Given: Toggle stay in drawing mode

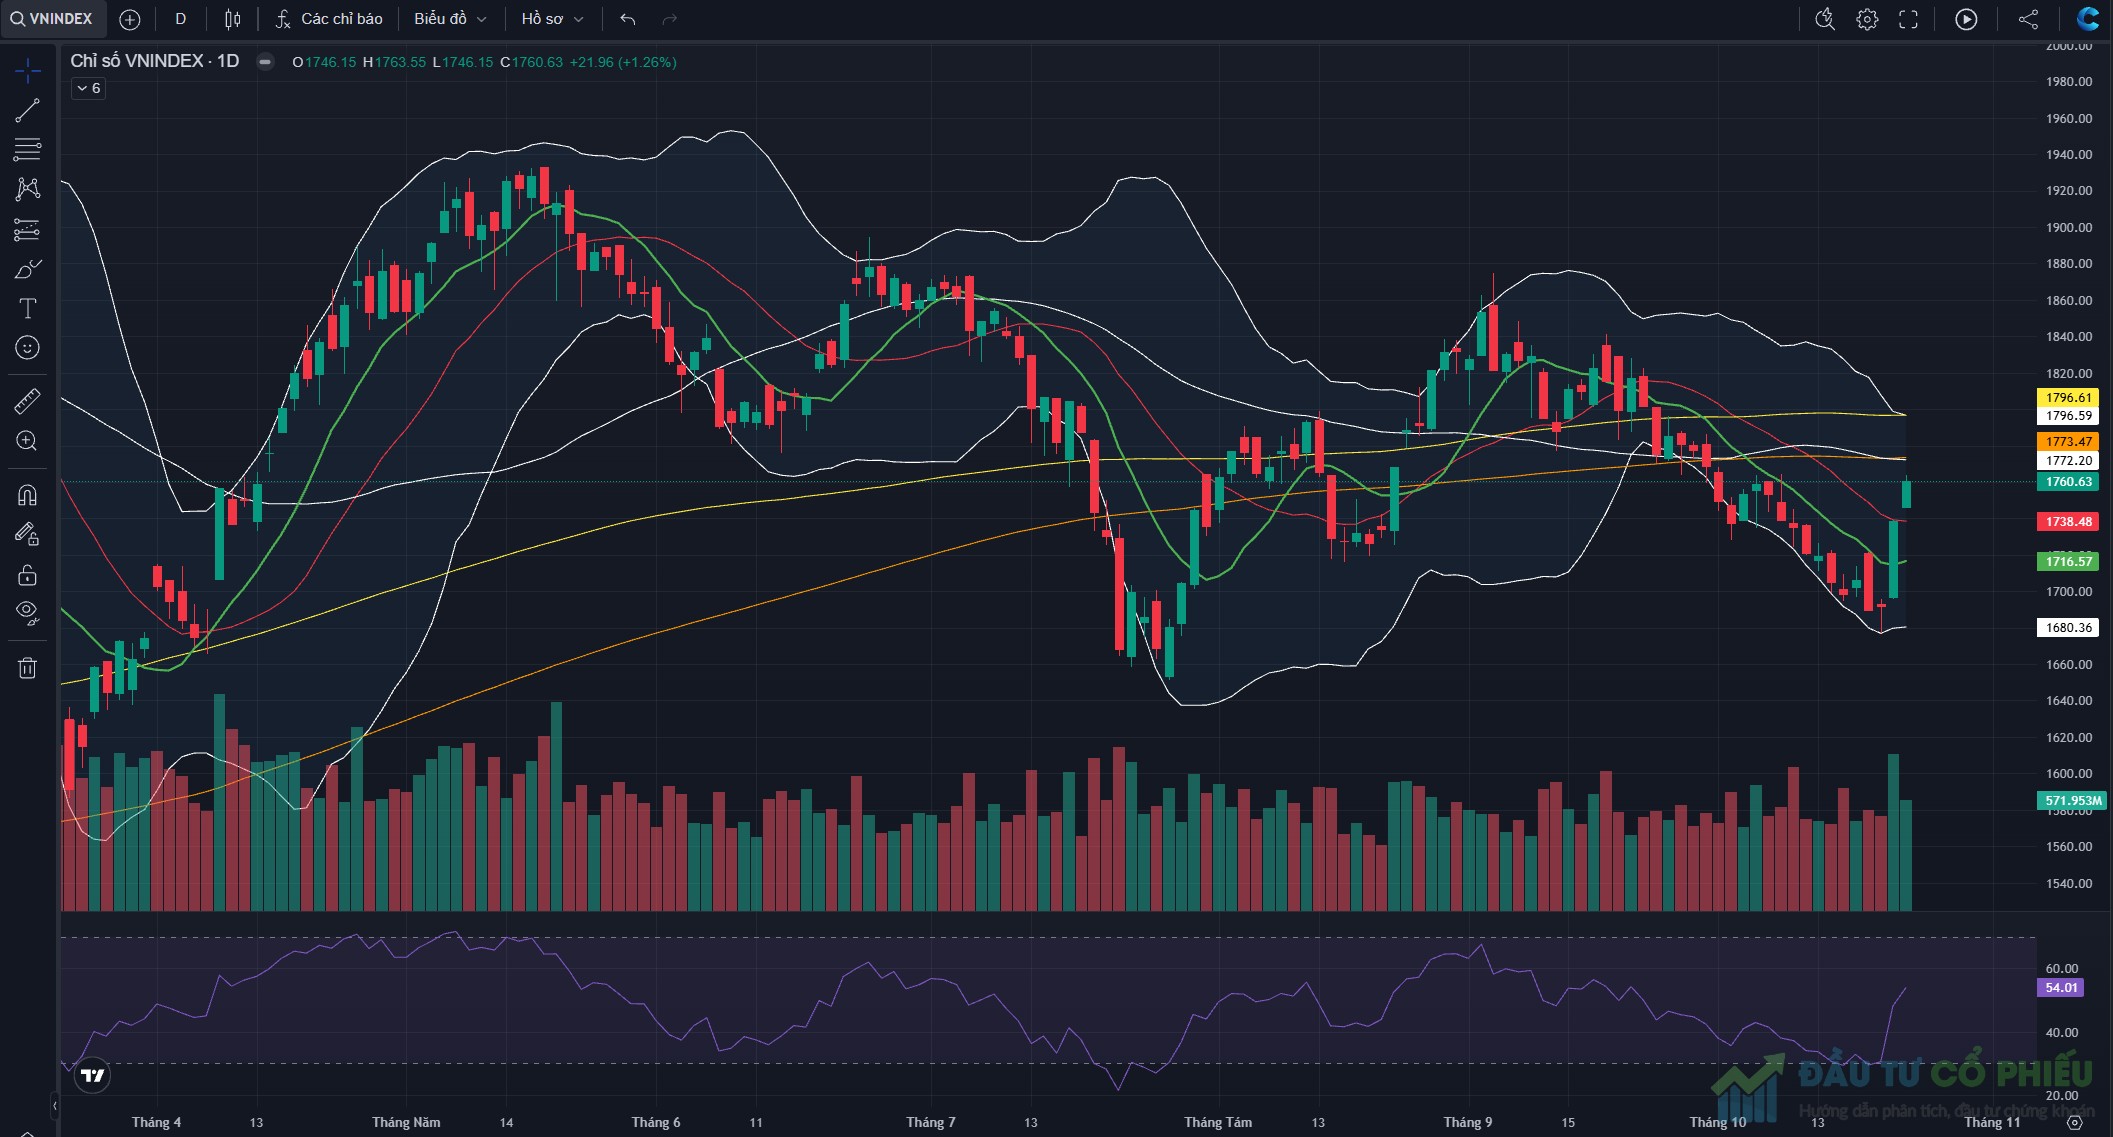Looking at the screenshot, I should [28, 535].
